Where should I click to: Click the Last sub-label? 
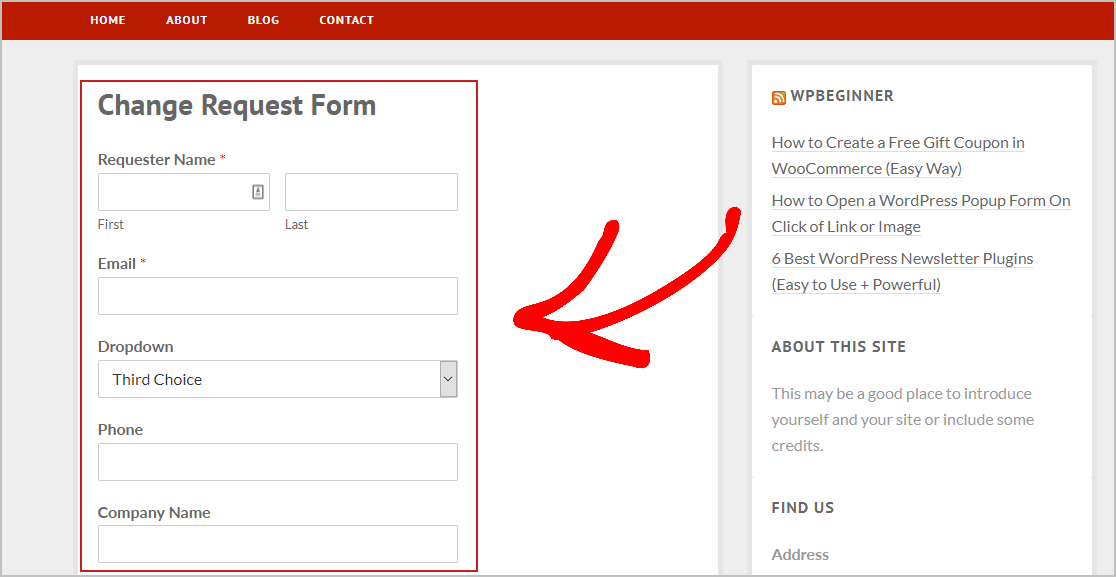coord(297,225)
